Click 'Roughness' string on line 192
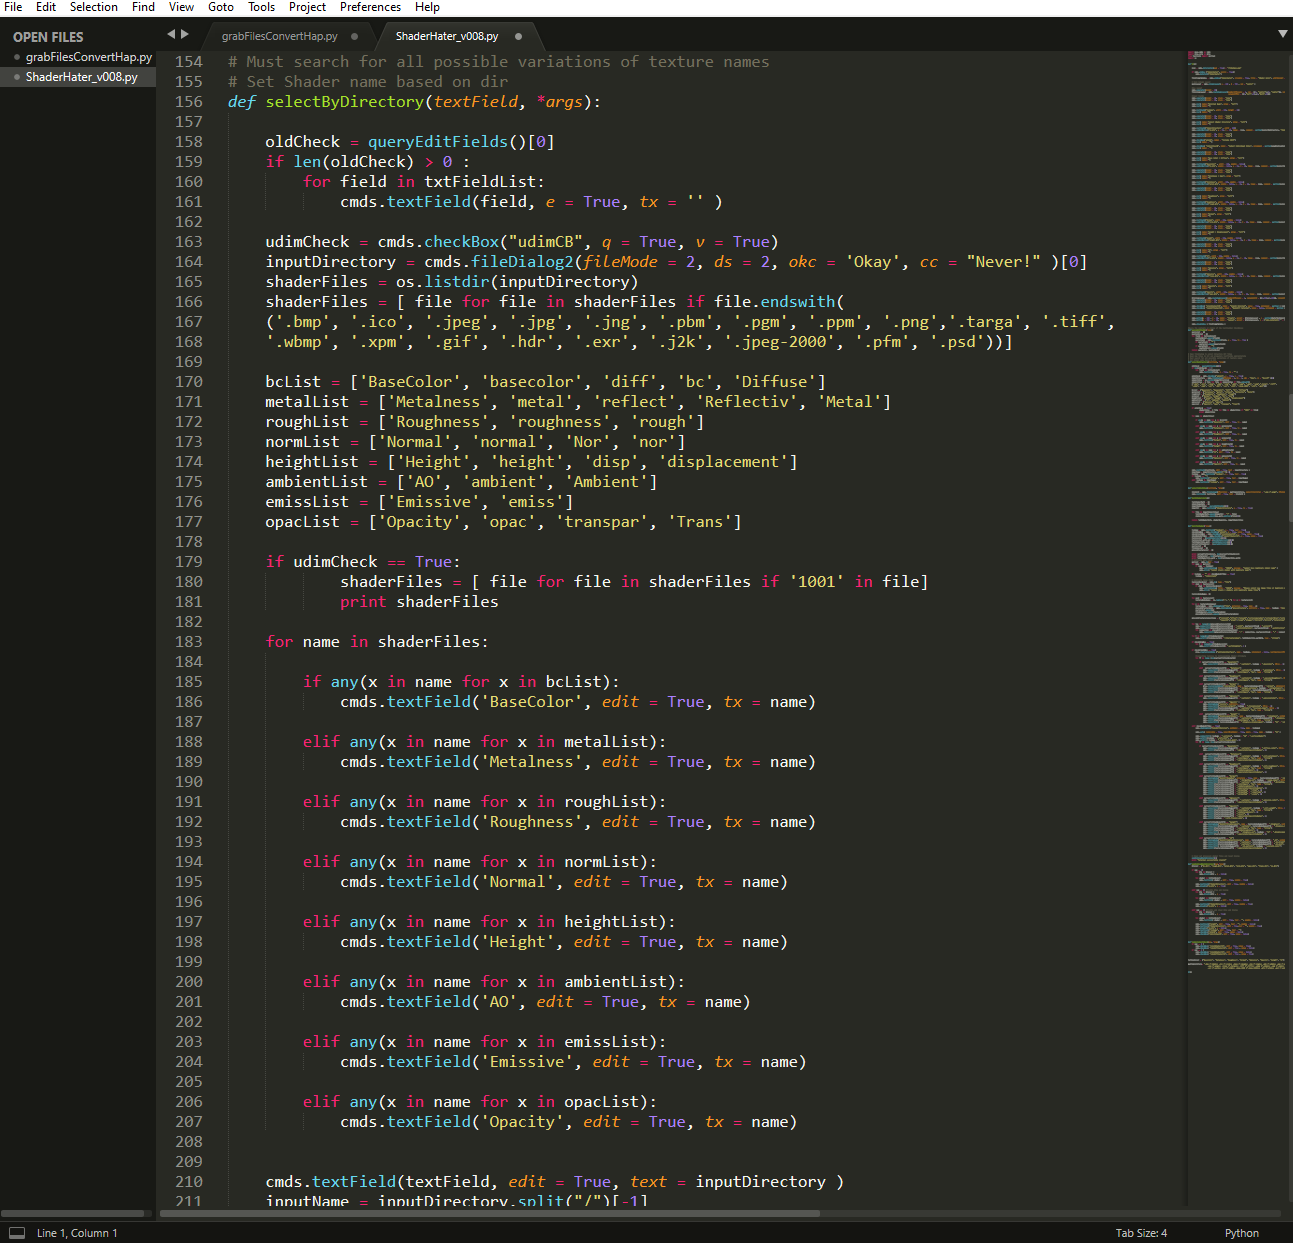This screenshot has height=1243, width=1293. 531,822
